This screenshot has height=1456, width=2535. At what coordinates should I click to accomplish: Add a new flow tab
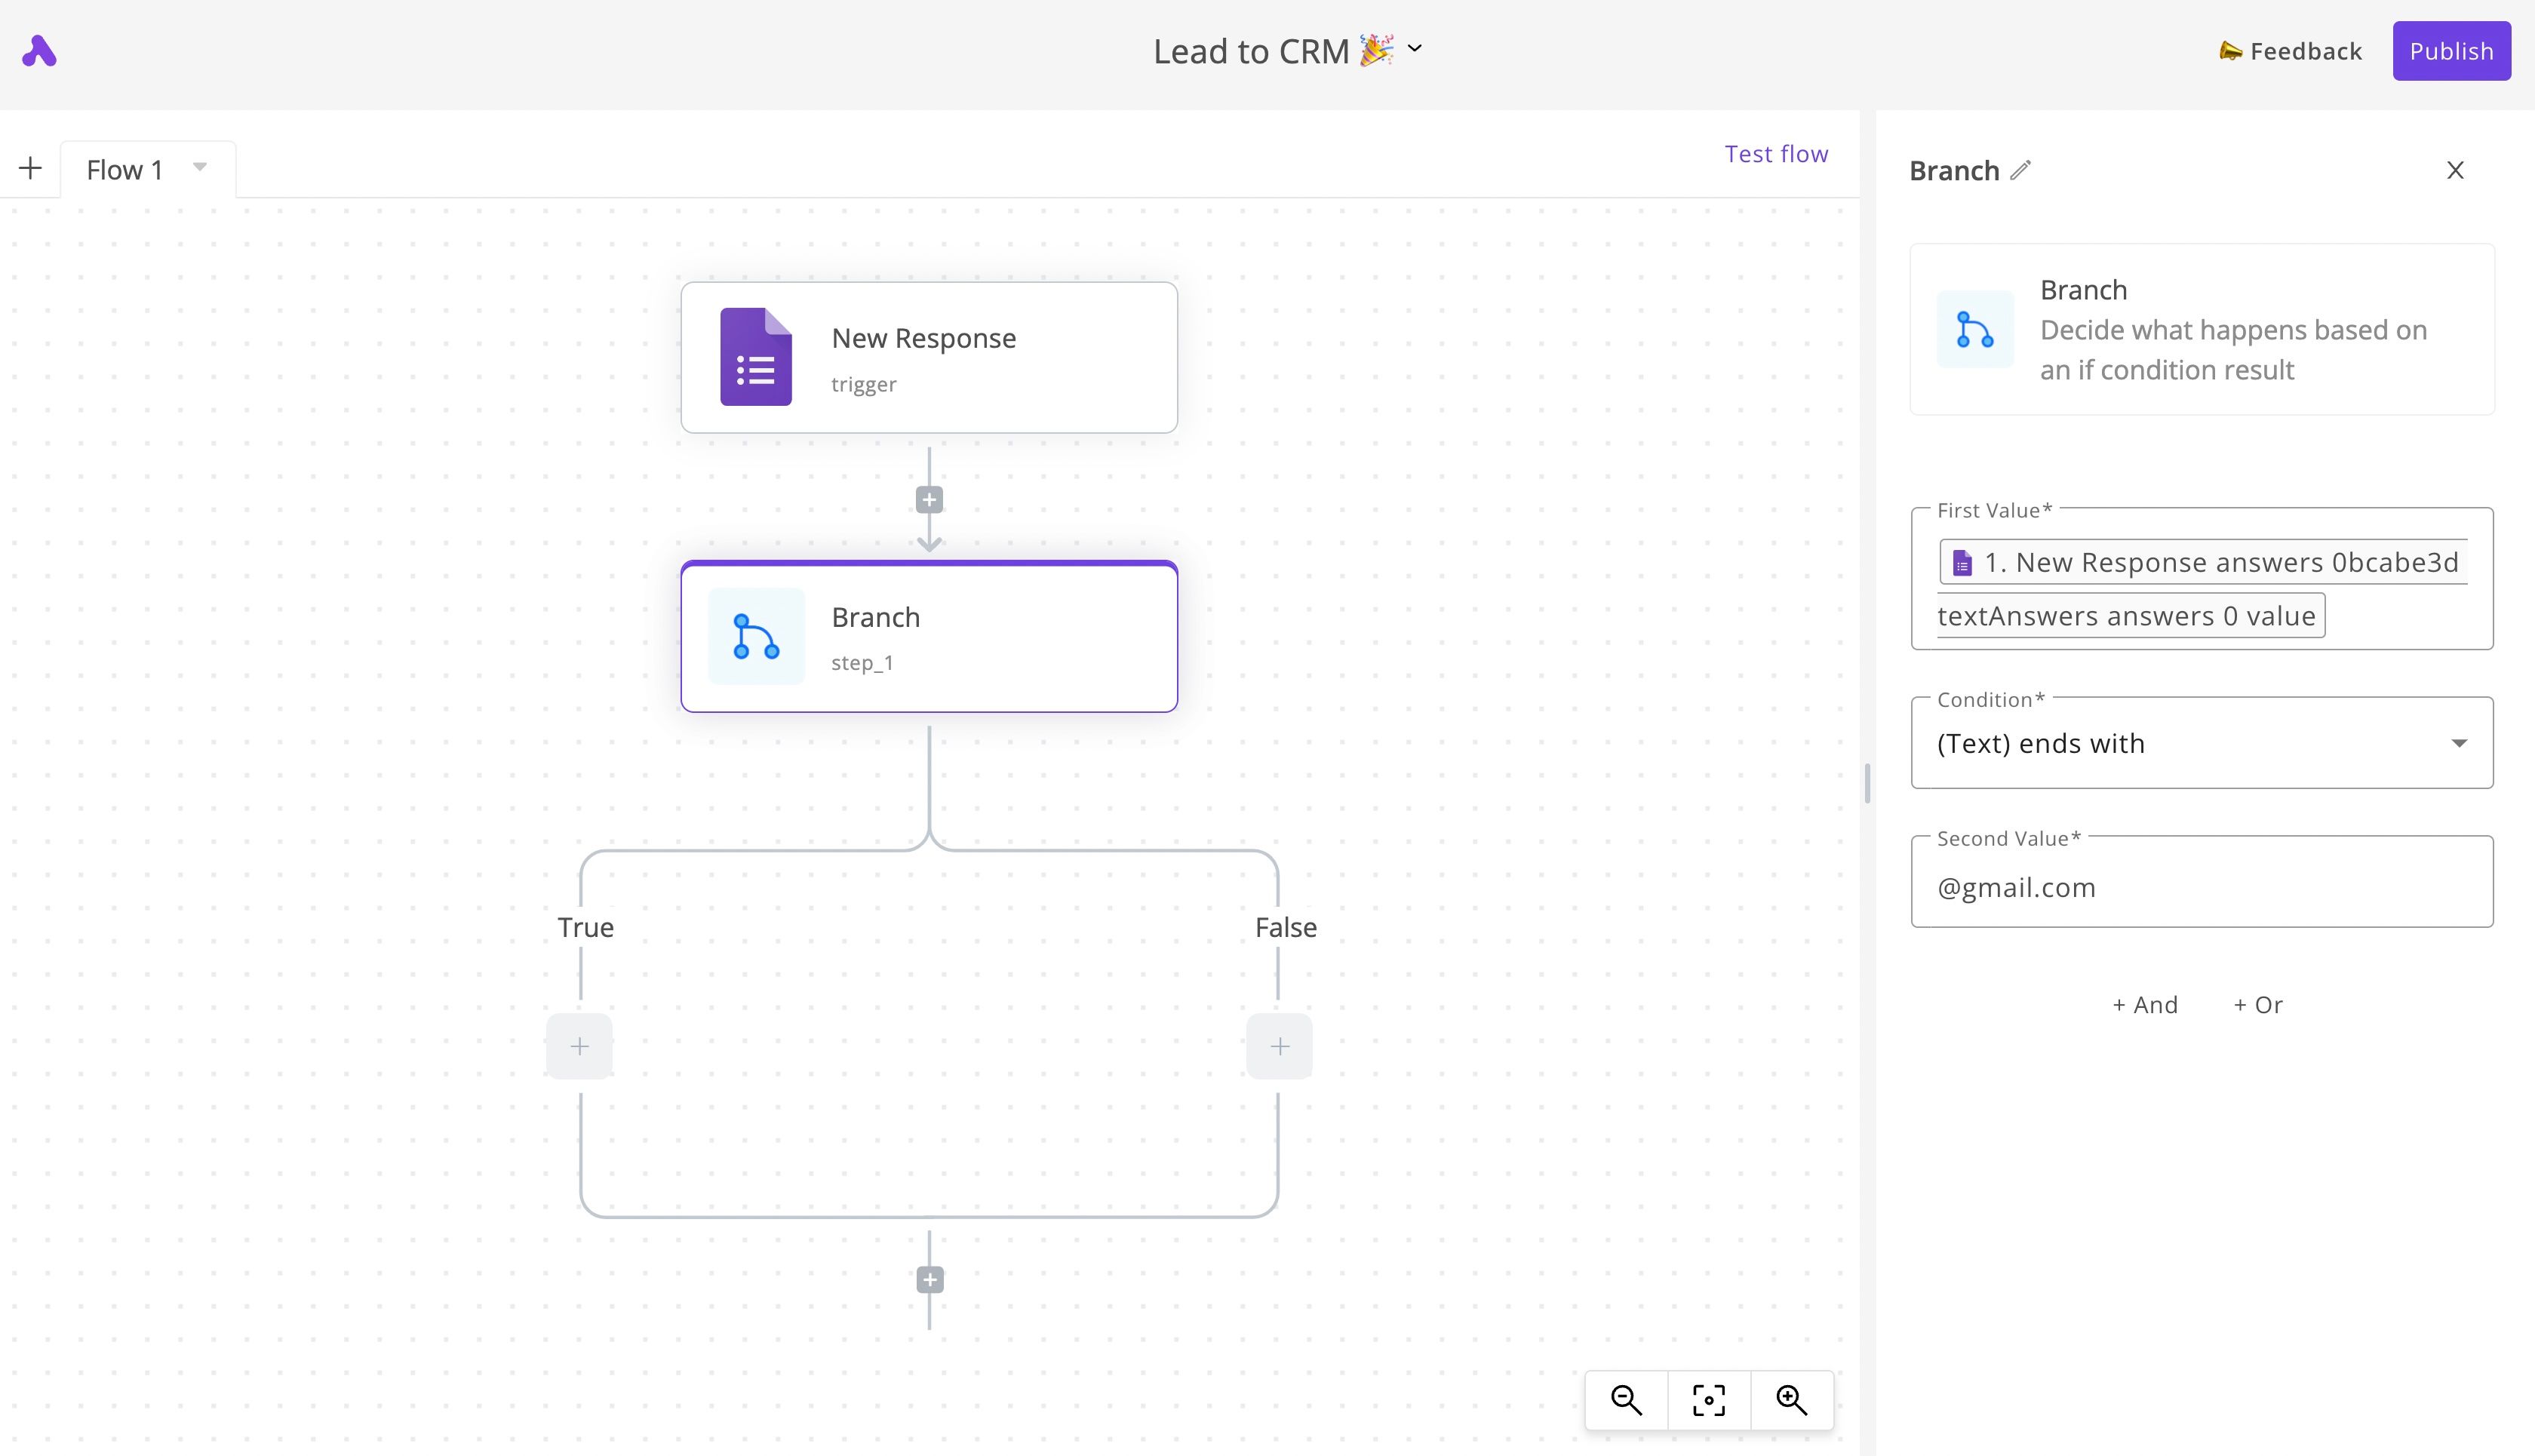(30, 168)
